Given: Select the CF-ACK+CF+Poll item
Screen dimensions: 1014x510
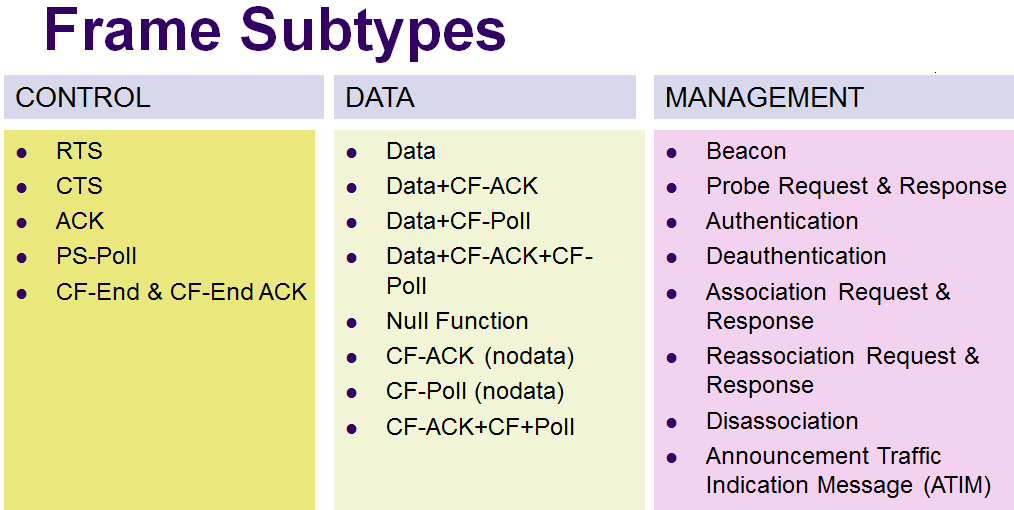Looking at the screenshot, I should (480, 428).
